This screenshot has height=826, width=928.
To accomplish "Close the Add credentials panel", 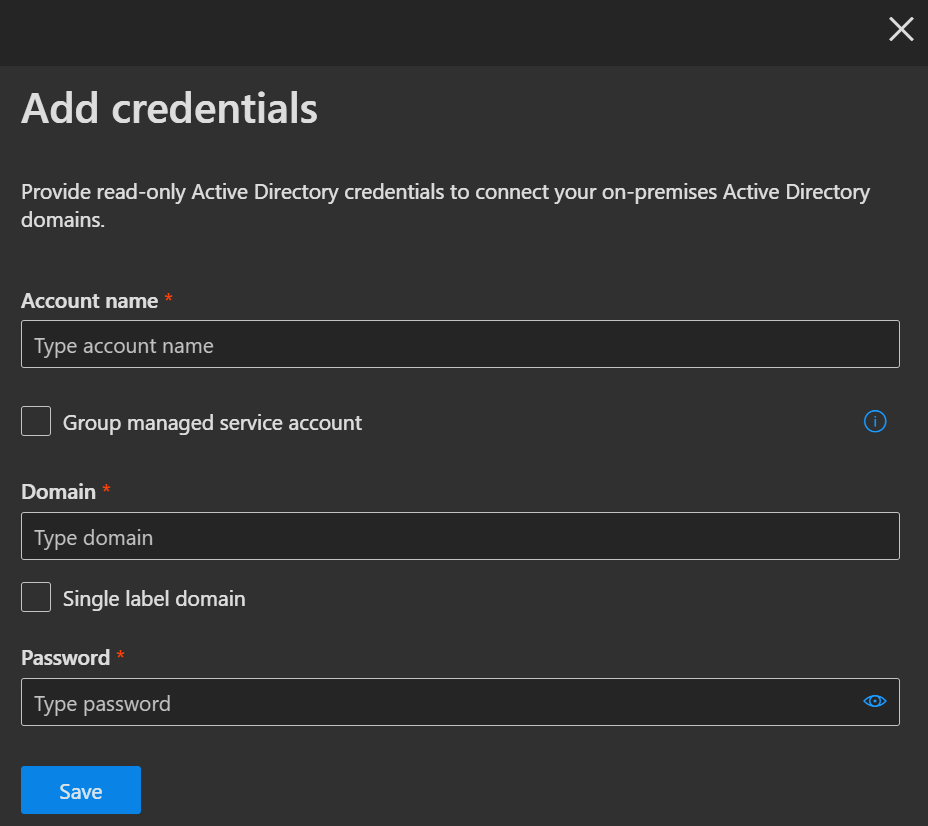I will pos(901,29).
